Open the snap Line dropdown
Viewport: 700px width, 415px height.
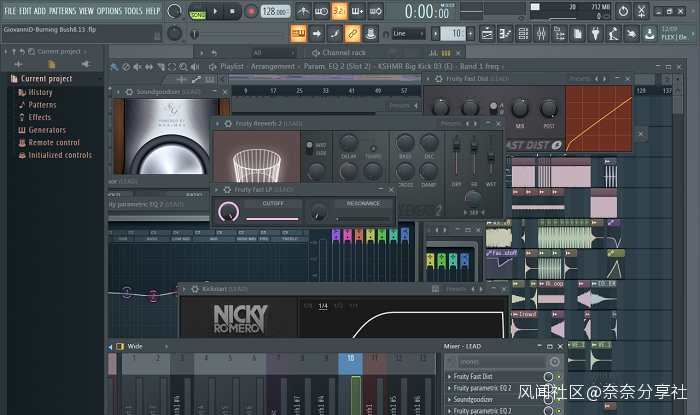[x=410, y=33]
